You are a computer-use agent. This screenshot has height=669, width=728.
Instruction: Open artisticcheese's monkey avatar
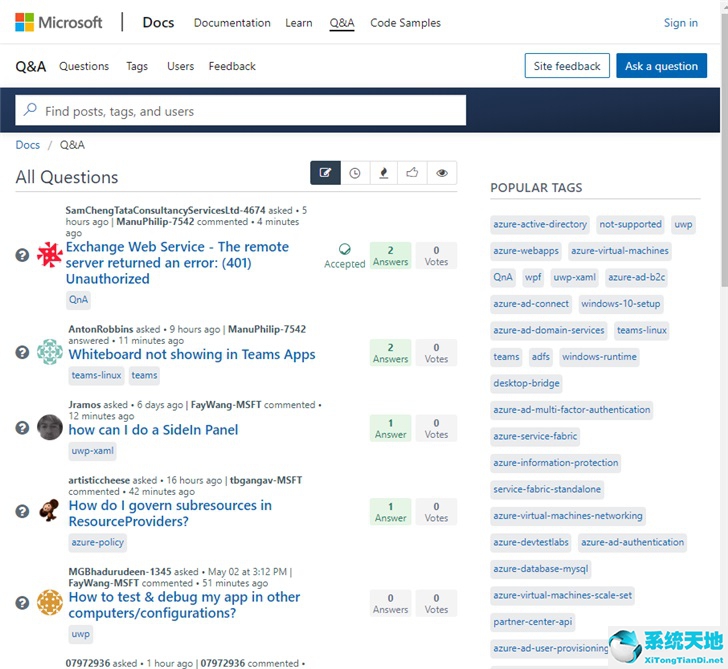pos(50,511)
